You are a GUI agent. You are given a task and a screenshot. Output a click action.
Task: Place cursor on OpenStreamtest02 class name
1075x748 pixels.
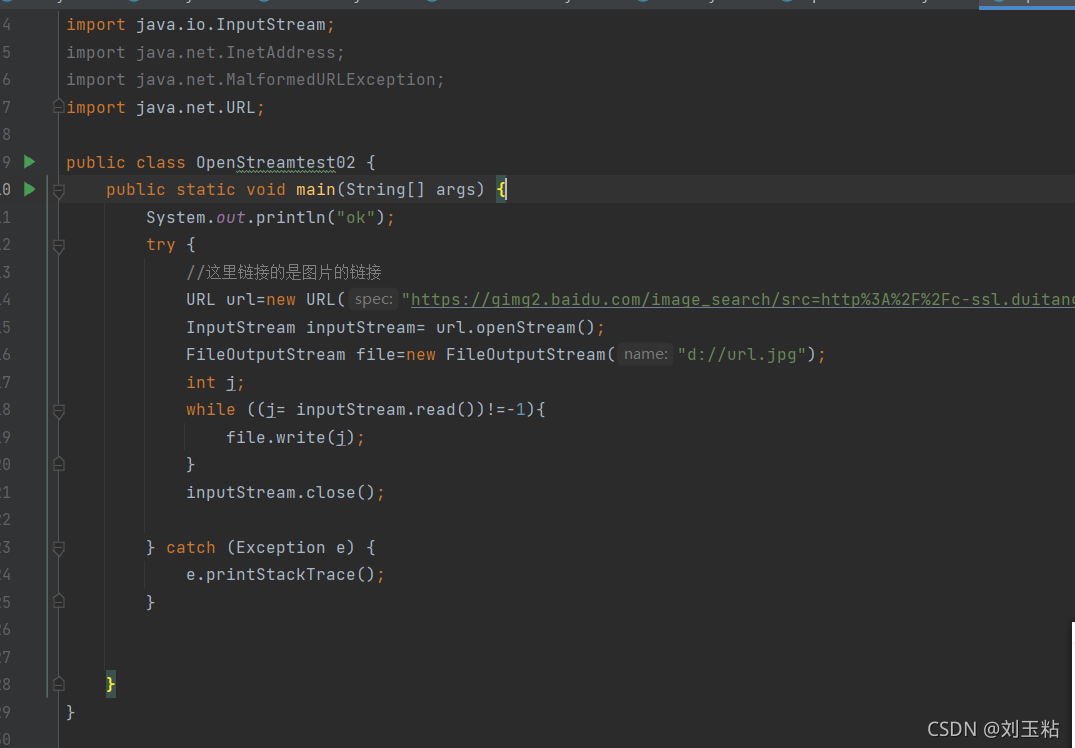[x=276, y=162]
